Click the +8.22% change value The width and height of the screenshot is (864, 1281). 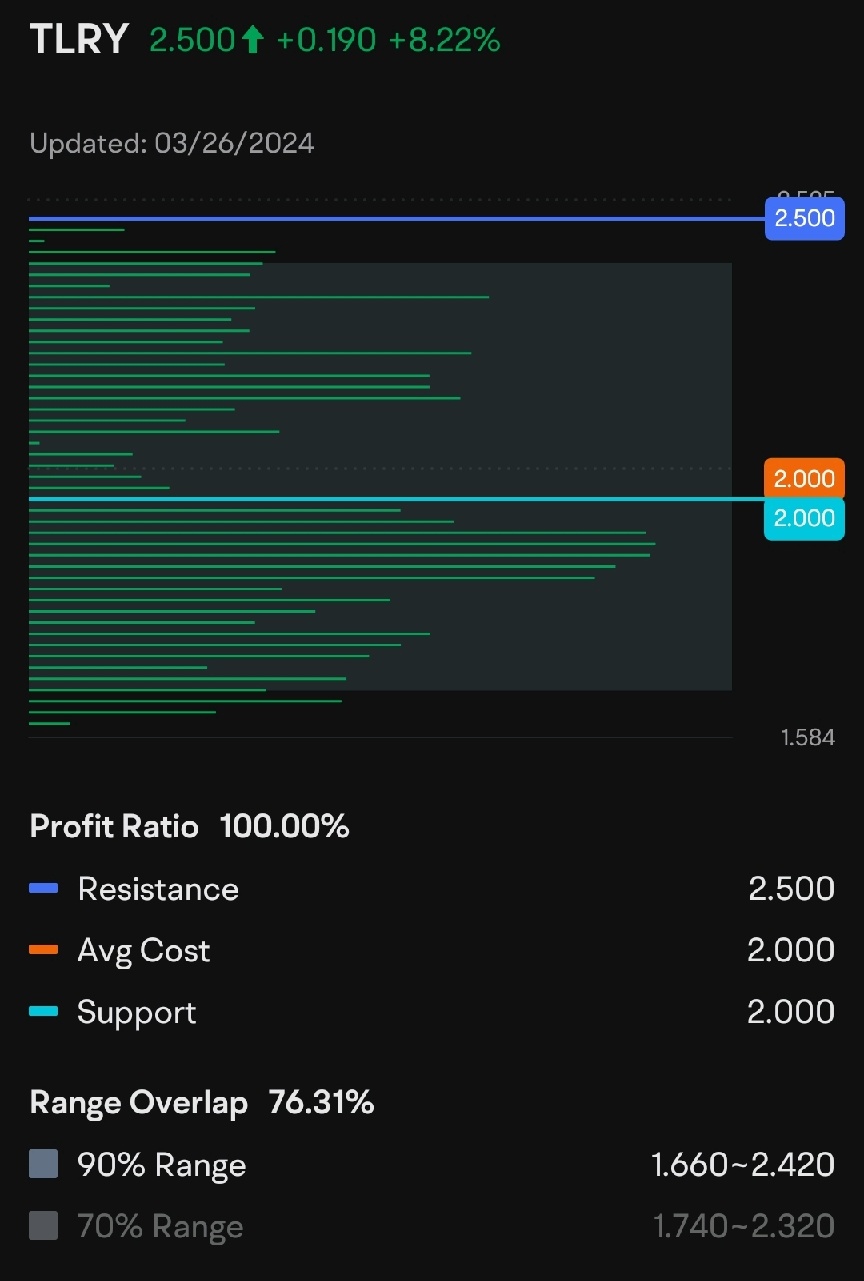(444, 40)
